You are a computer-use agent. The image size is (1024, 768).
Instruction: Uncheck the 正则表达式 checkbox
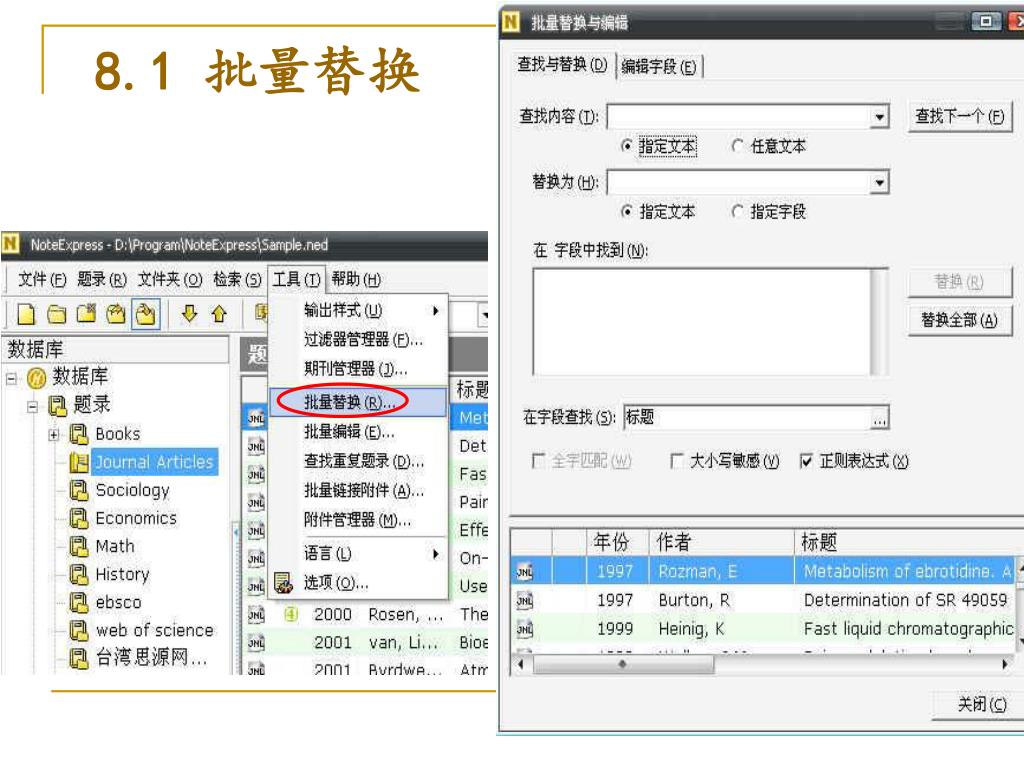807,461
